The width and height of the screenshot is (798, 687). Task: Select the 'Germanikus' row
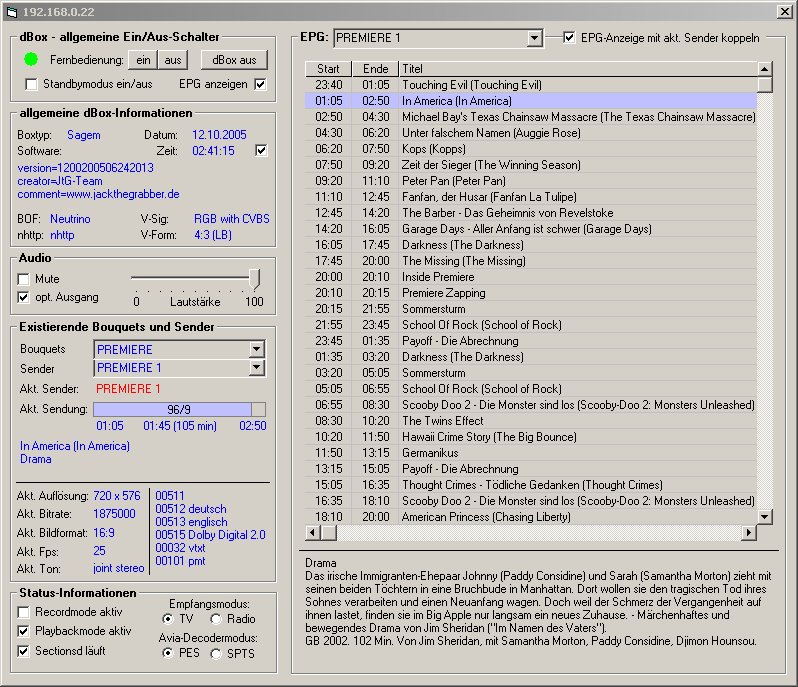530,453
